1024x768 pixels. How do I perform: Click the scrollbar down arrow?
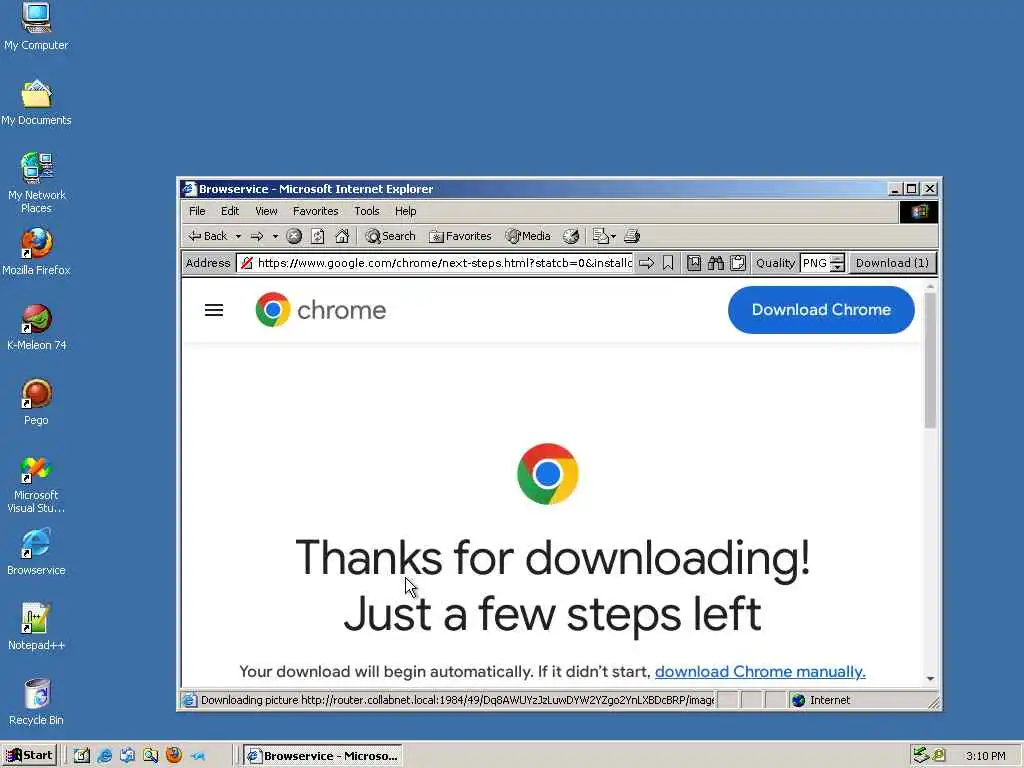(x=930, y=679)
